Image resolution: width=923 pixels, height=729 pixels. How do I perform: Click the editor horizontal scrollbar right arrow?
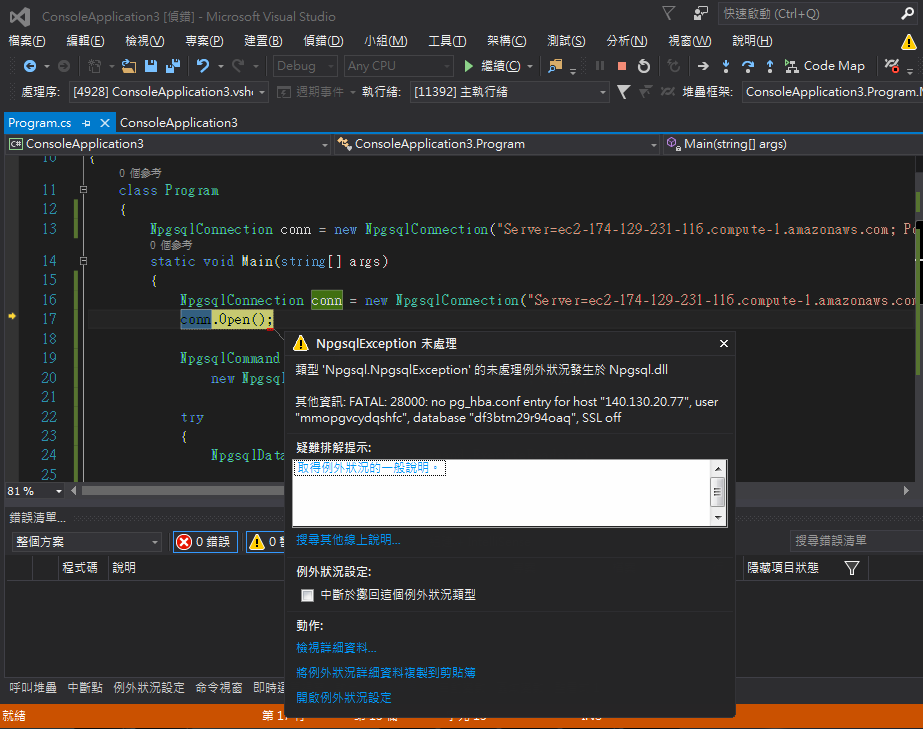[907, 491]
